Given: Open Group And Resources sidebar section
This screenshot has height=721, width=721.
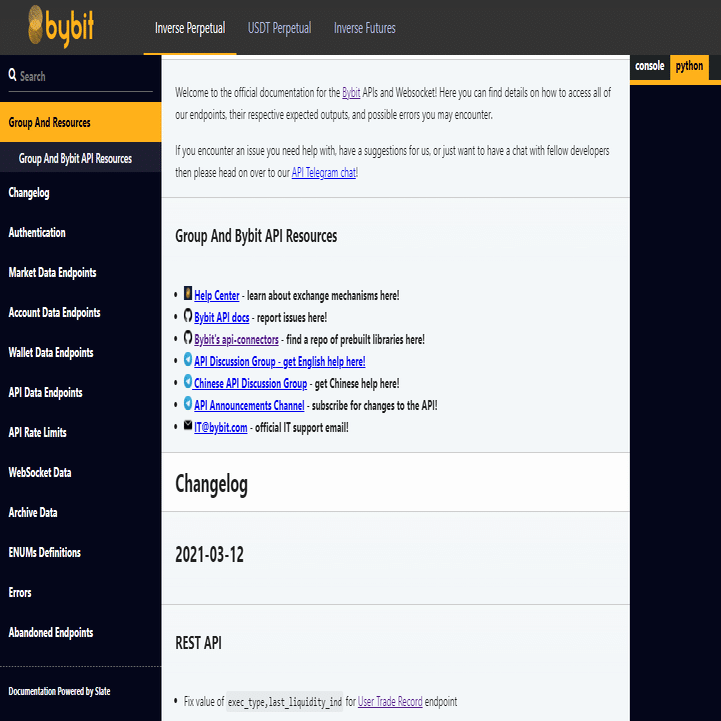Looking at the screenshot, I should pos(80,122).
